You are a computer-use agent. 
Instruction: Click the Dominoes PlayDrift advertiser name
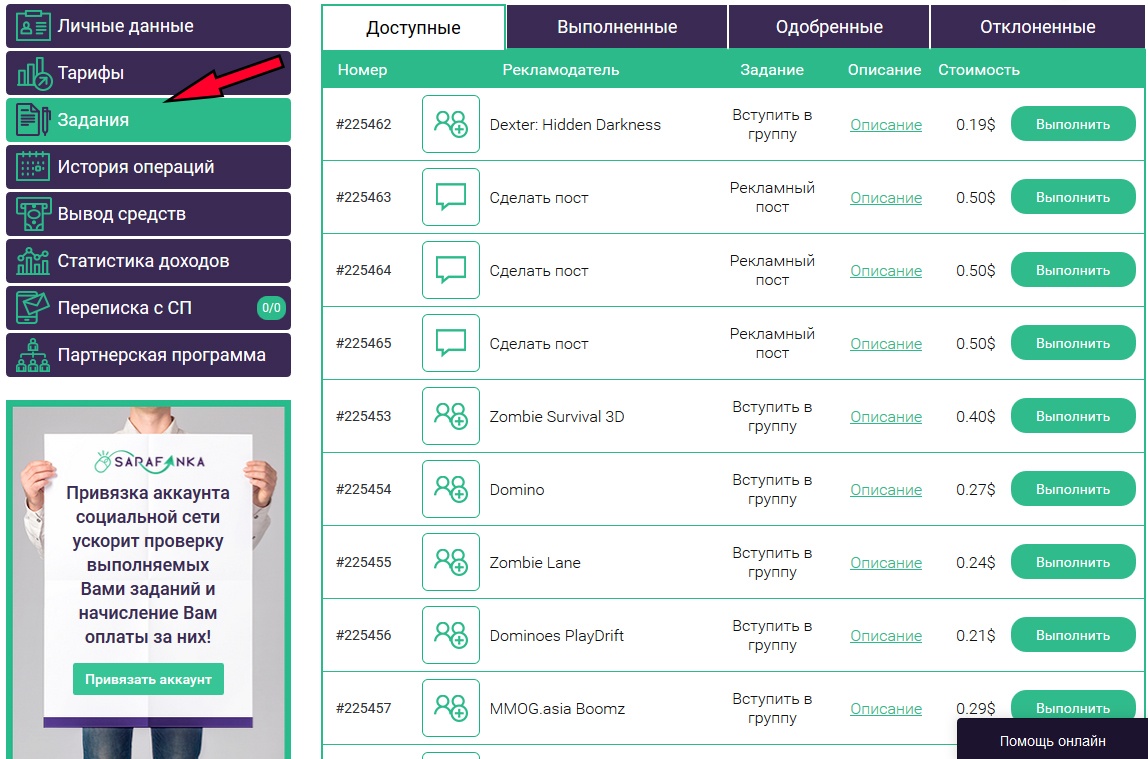tap(556, 636)
